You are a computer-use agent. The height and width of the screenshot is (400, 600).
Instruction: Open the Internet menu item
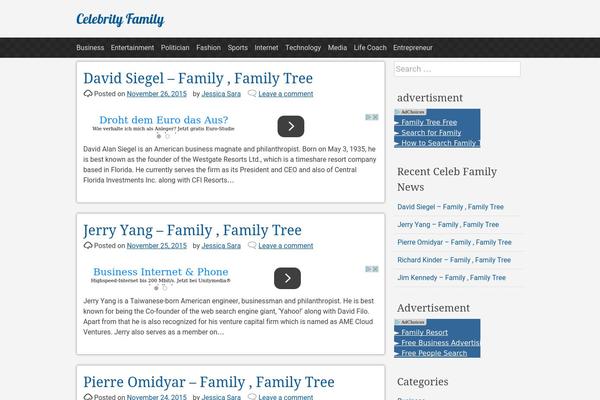pyautogui.click(x=266, y=48)
